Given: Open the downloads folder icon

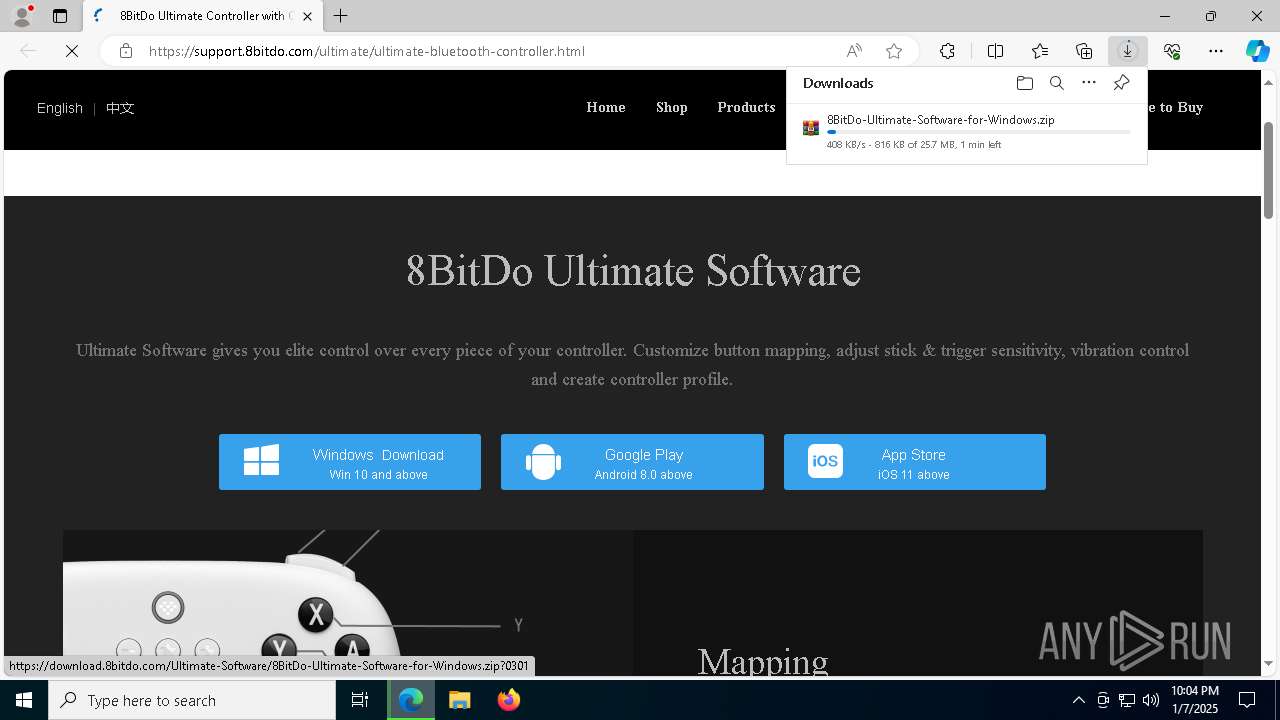Looking at the screenshot, I should (x=1025, y=83).
